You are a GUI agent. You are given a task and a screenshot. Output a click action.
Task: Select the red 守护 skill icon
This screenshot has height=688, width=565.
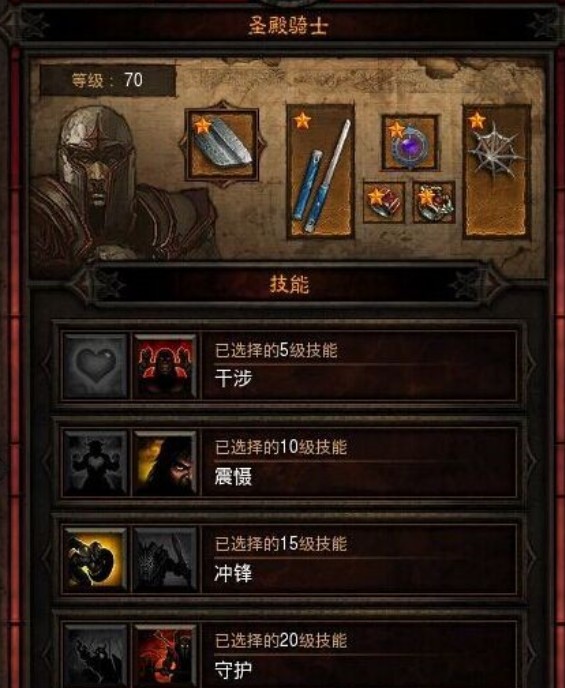point(165,656)
